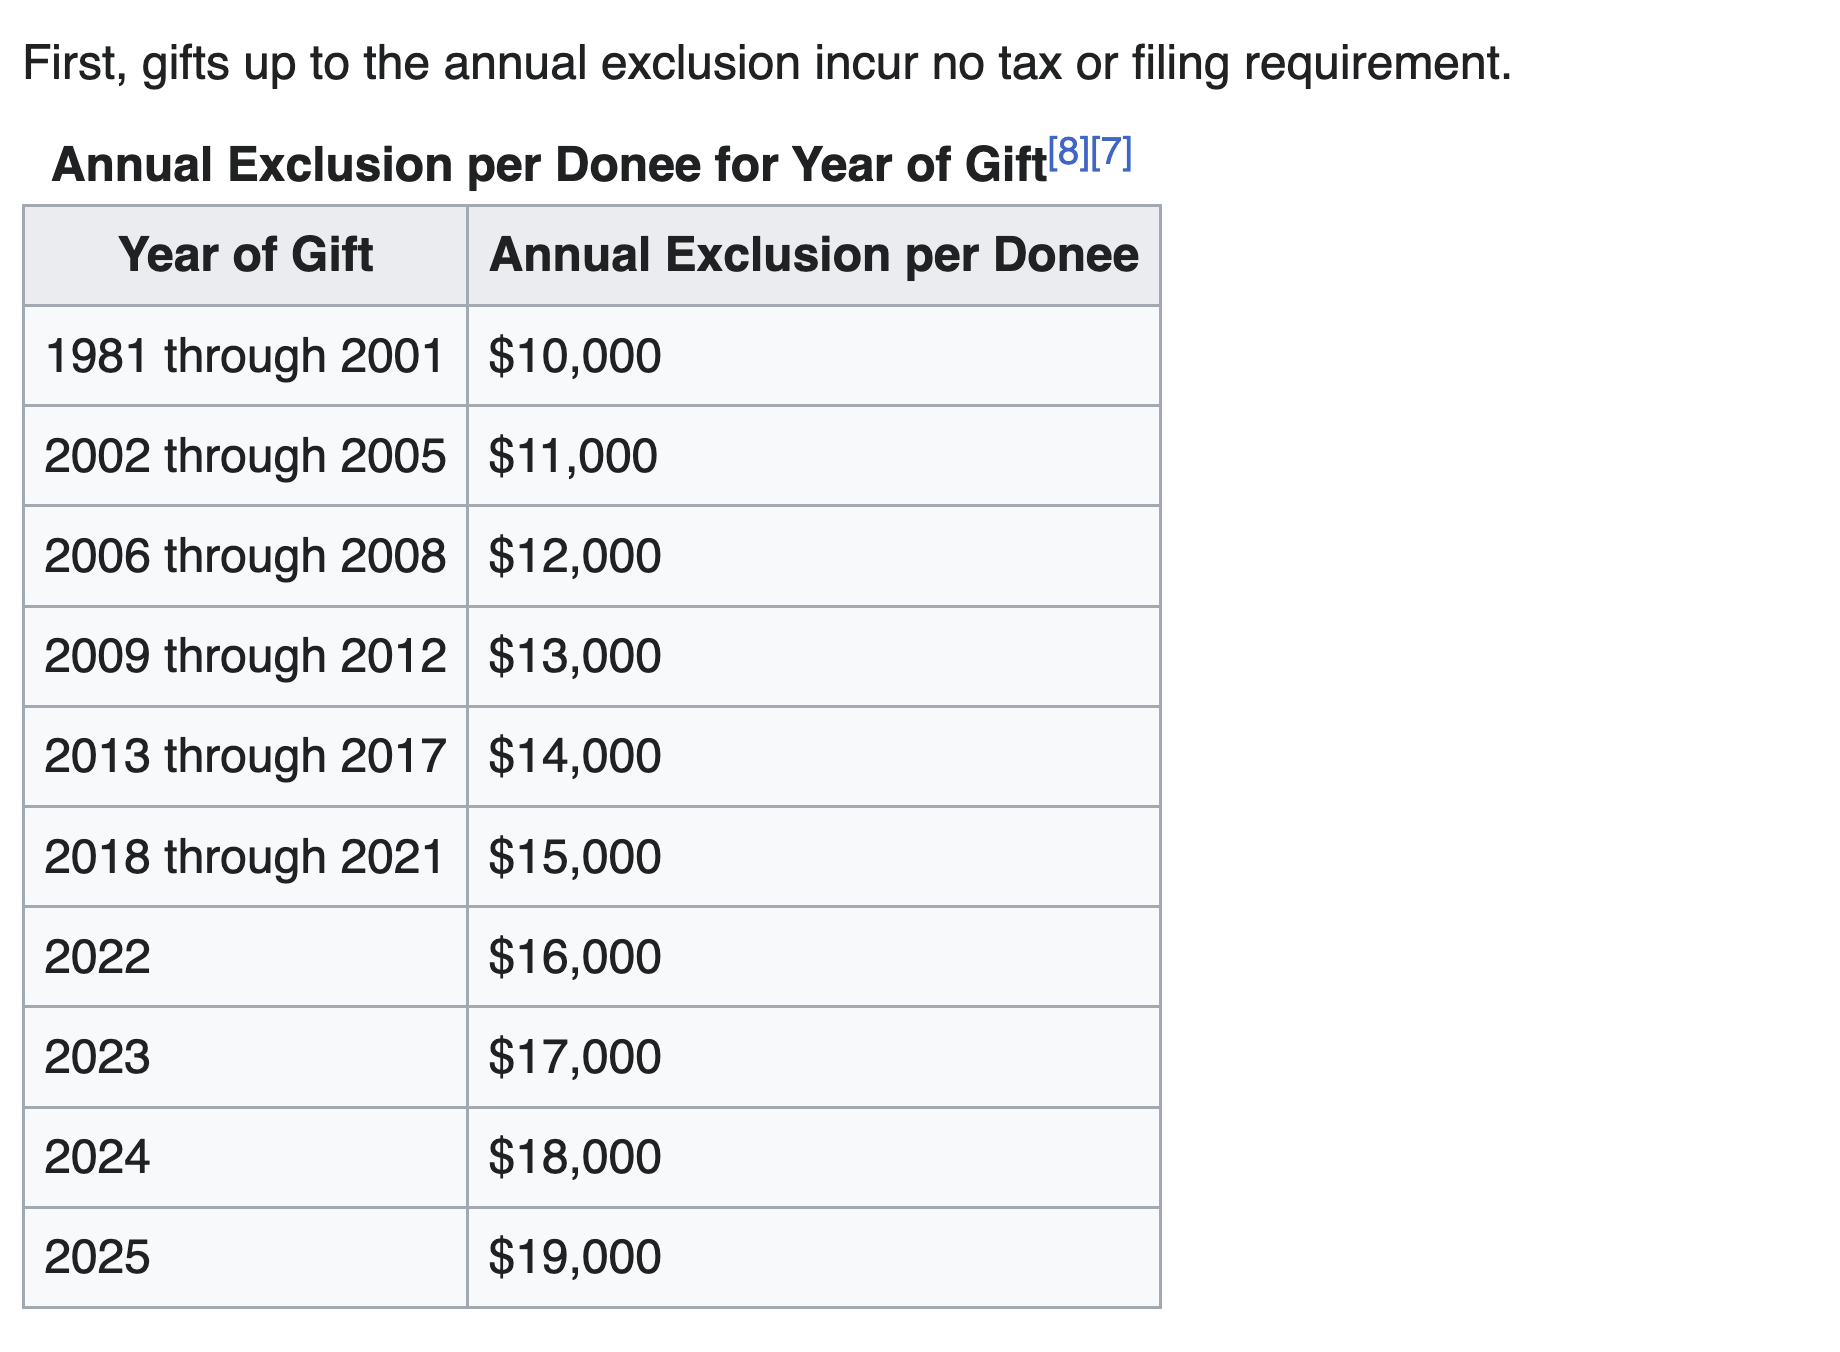Viewport: 1840px width, 1352px height.
Task: Click the $15,000 exclusion amount
Action: point(575,857)
